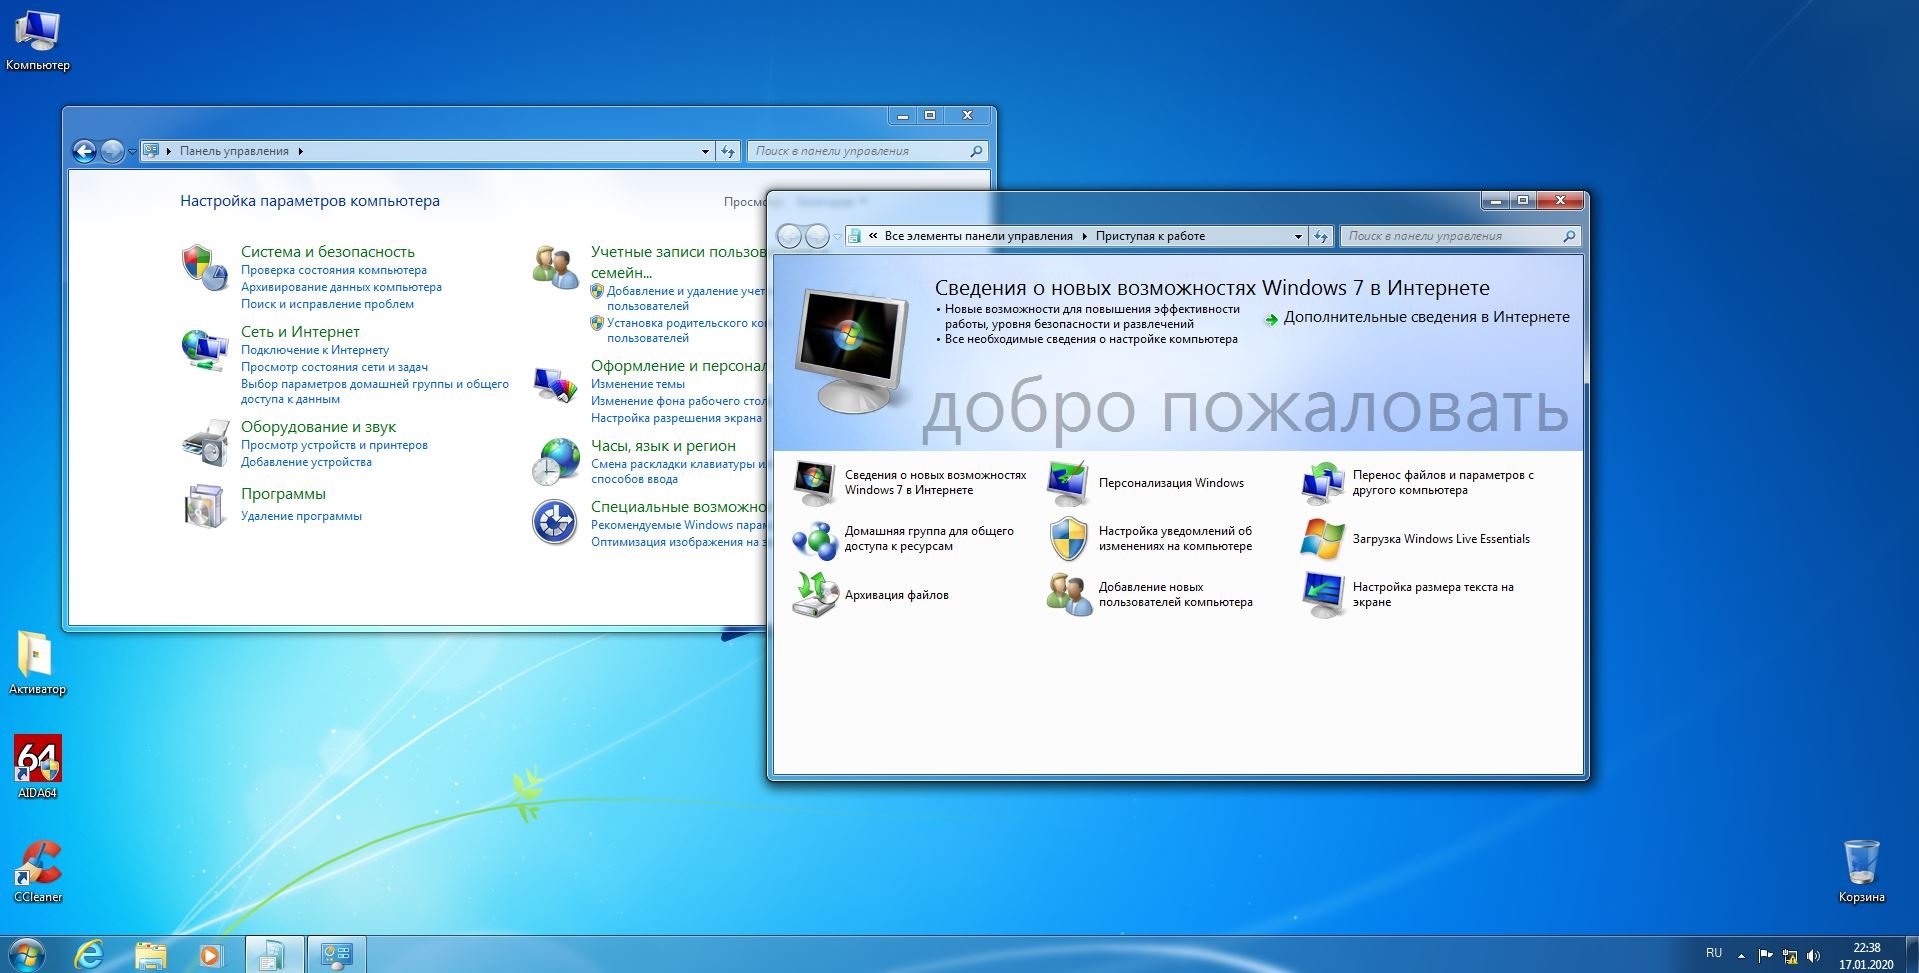The image size is (1919, 973).
Task: Select Панель управления breadcrumb in back window
Action: pos(234,151)
